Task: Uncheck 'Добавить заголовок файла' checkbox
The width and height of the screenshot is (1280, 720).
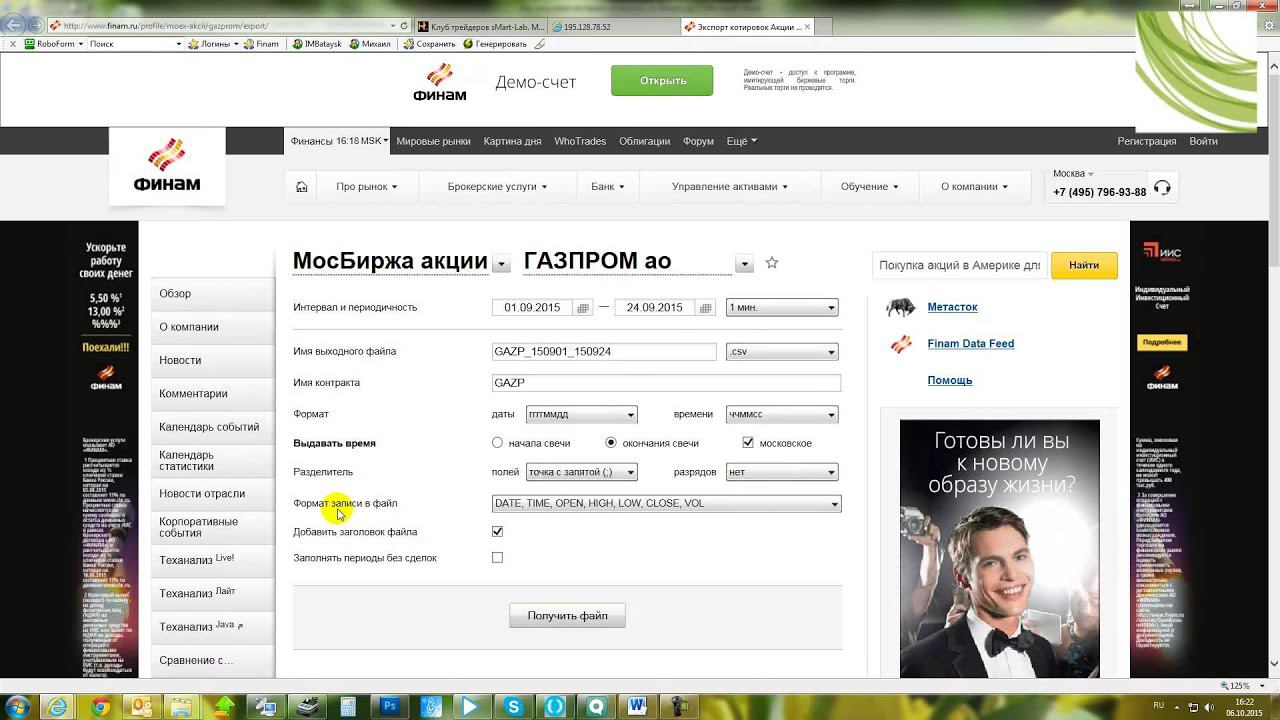Action: click(498, 531)
